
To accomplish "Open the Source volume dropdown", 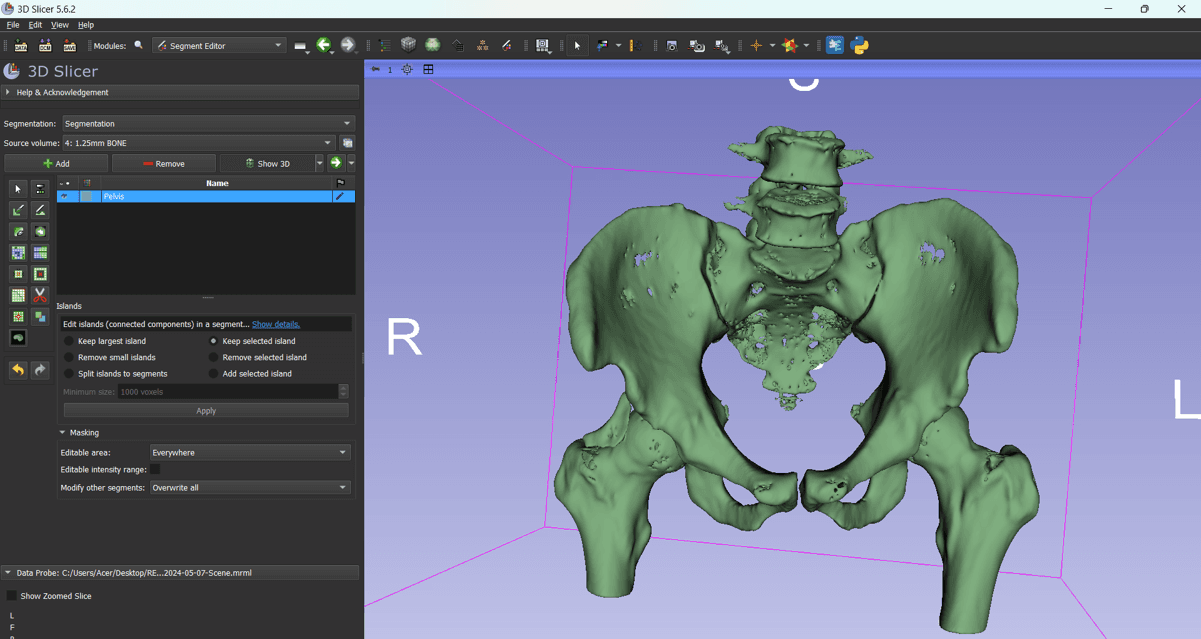I will coord(199,143).
